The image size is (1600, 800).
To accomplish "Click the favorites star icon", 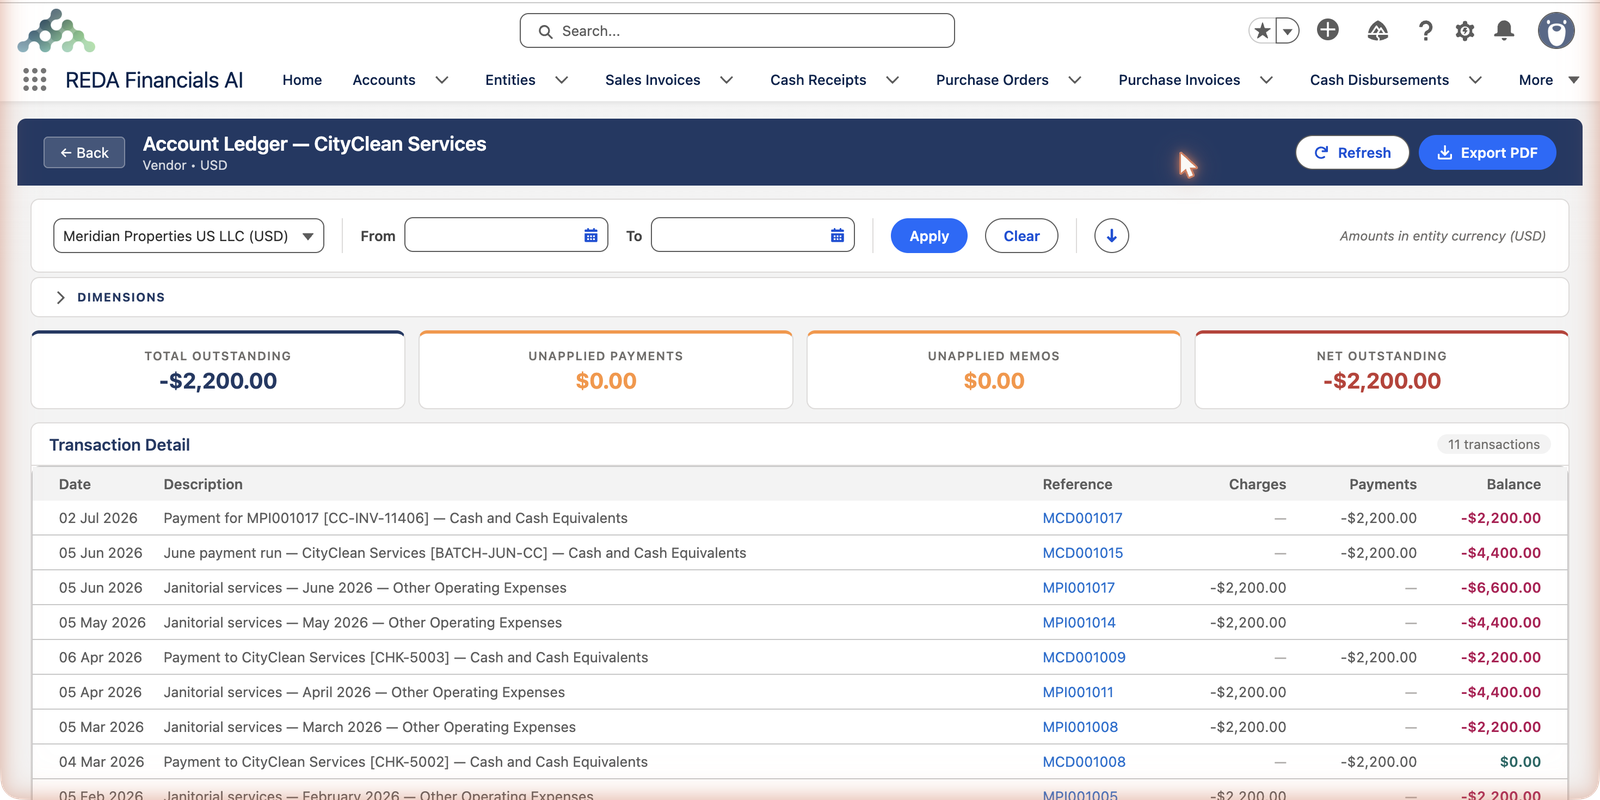I will coord(1263,31).
